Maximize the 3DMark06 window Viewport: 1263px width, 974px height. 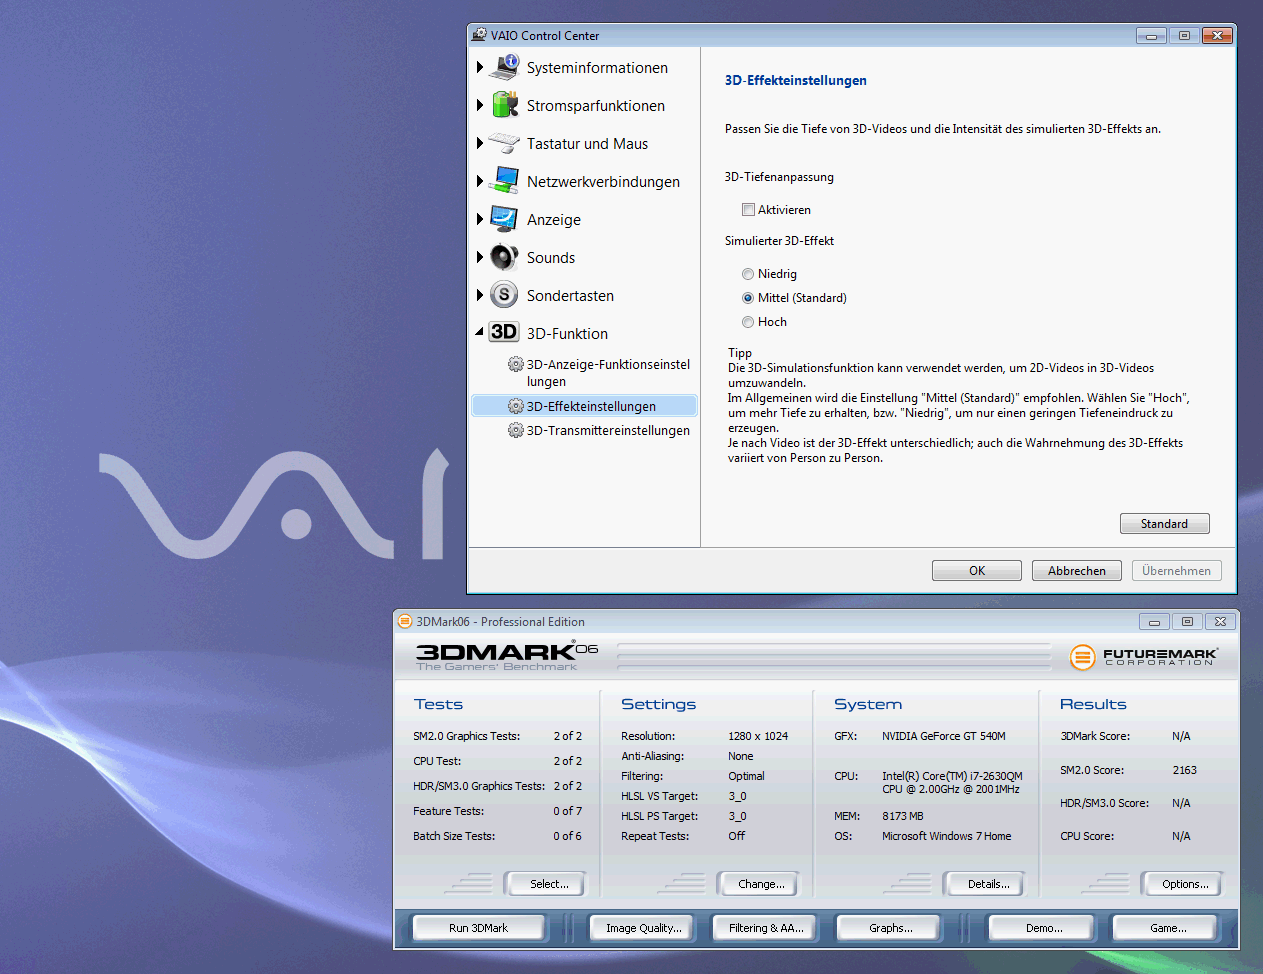[1187, 621]
